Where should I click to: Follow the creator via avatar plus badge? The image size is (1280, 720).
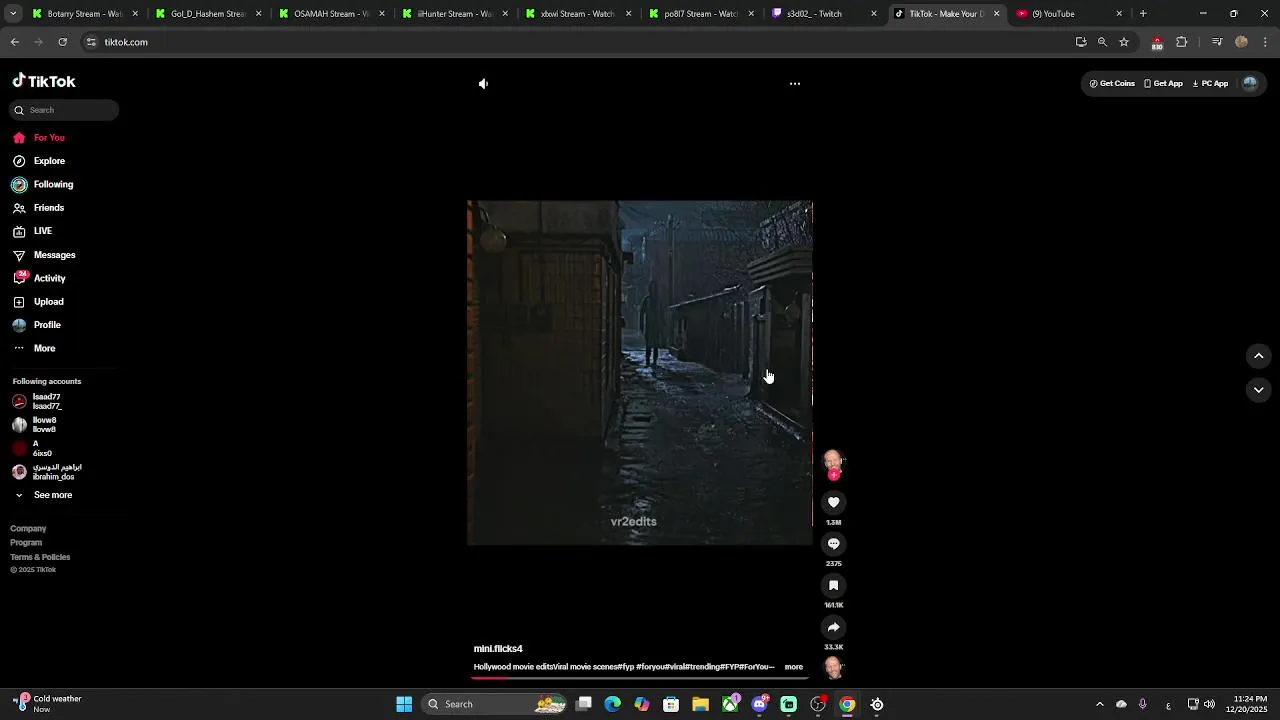click(x=834, y=475)
